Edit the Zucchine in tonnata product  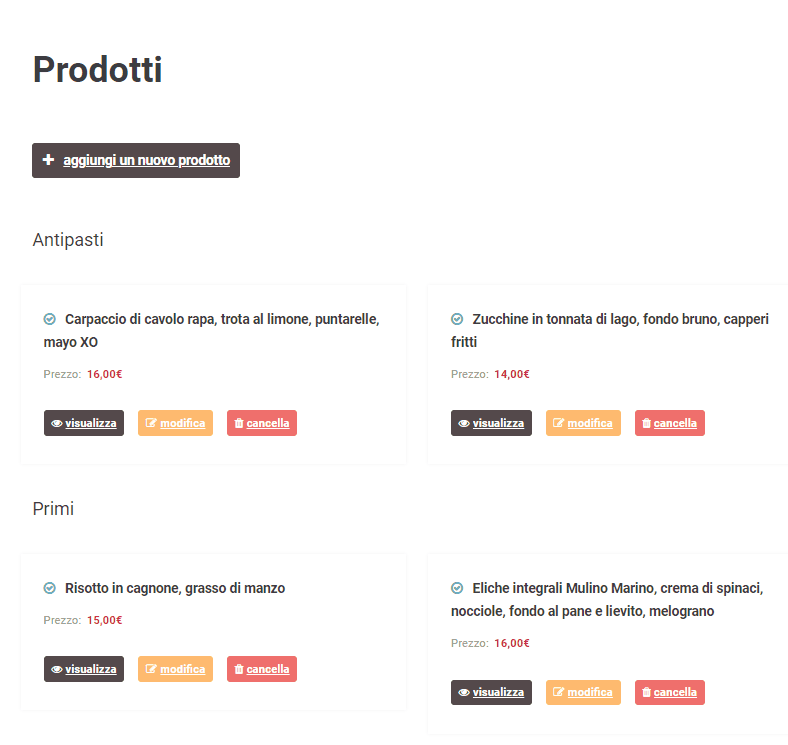(583, 423)
